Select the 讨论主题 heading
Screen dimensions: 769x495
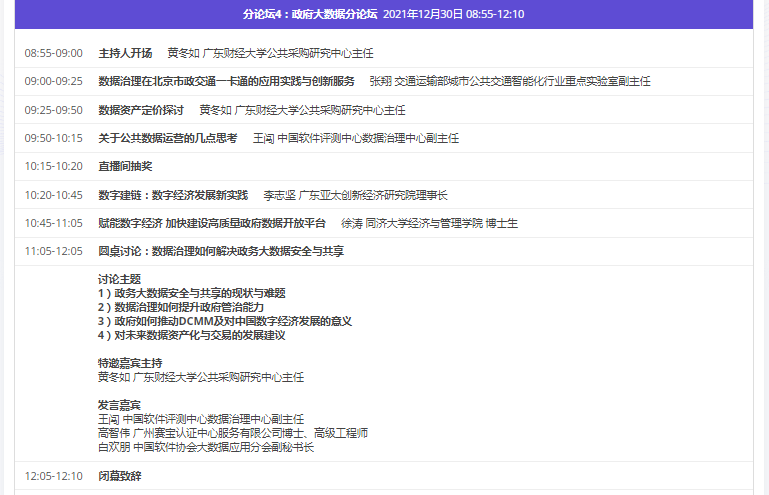(x=119, y=279)
